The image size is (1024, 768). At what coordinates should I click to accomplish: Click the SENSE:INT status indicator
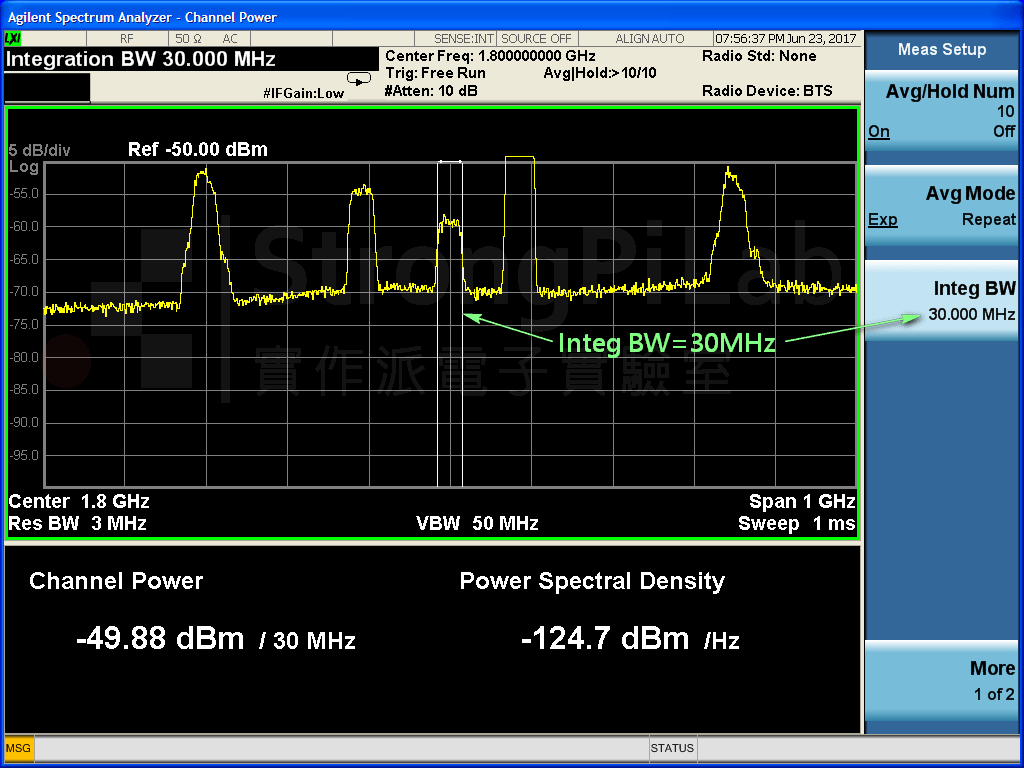[464, 39]
